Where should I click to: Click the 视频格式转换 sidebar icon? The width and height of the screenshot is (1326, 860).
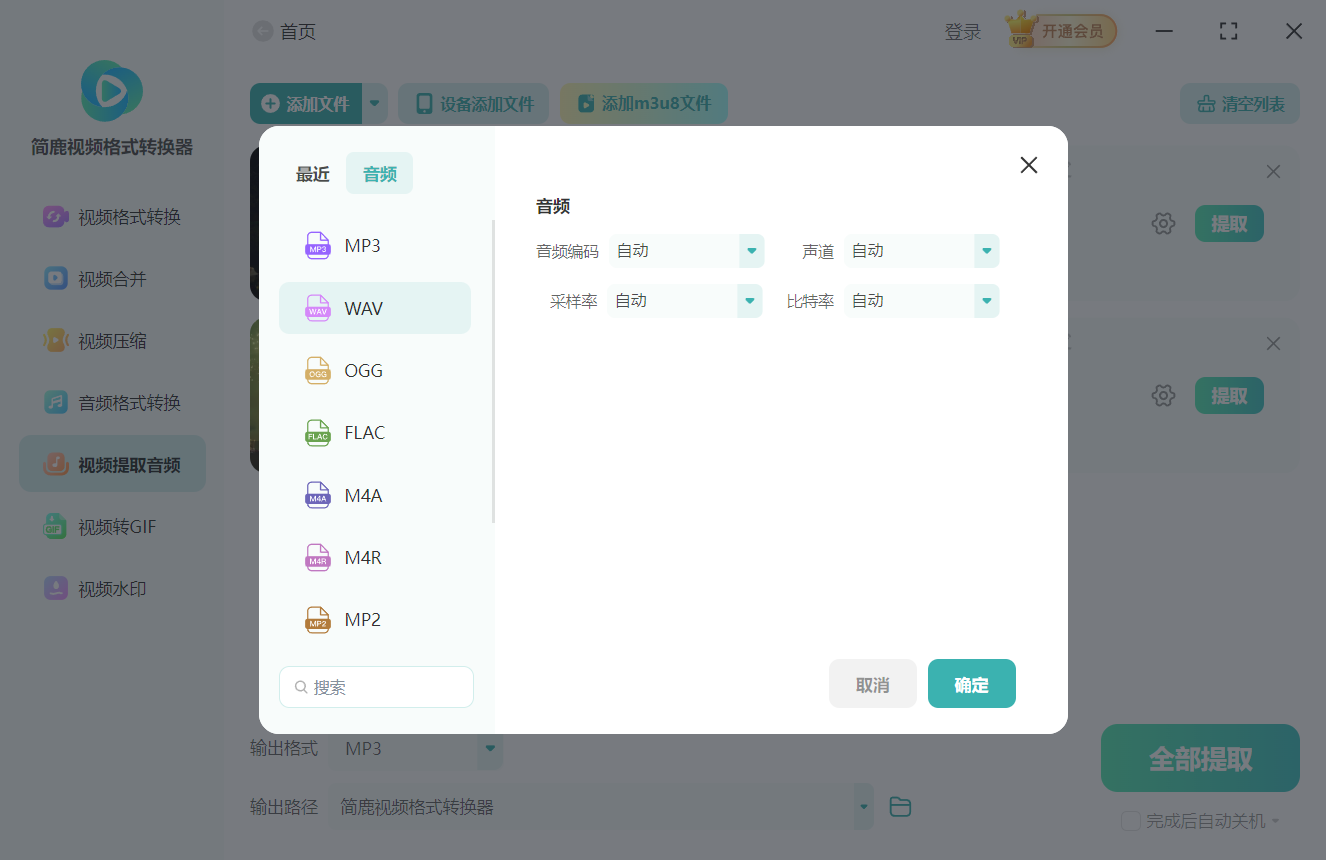pyautogui.click(x=56, y=217)
